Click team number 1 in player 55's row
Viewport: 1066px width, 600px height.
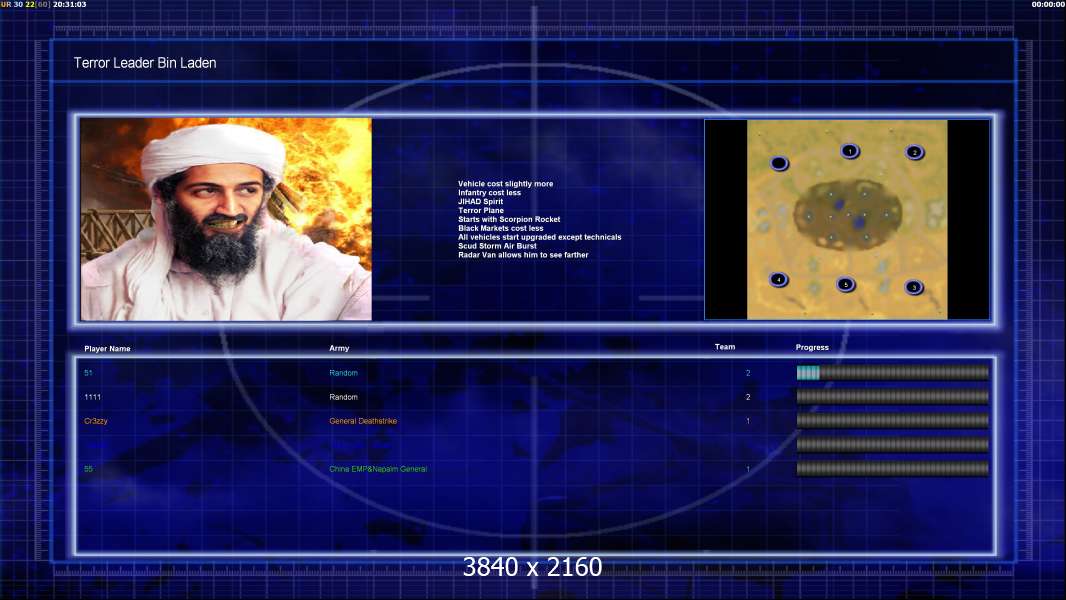[x=748, y=469]
